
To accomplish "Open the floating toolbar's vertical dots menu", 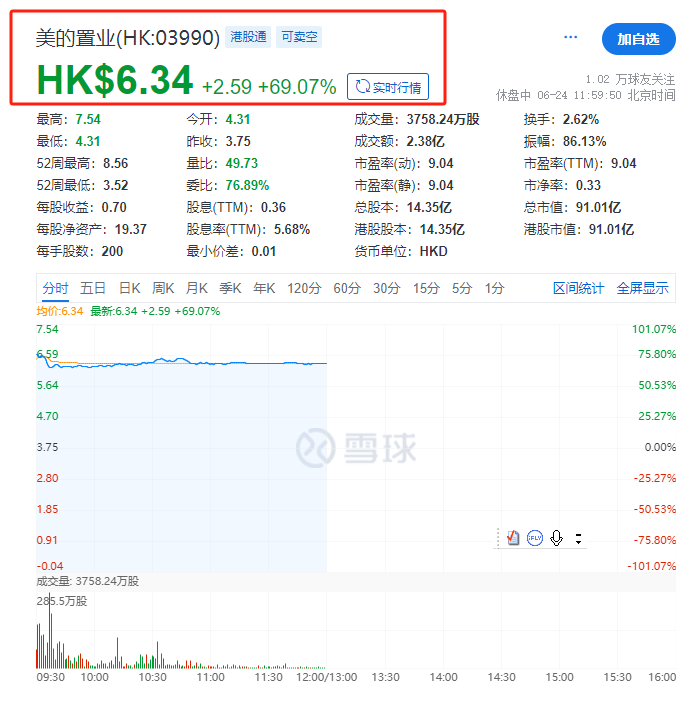I will pos(578,539).
